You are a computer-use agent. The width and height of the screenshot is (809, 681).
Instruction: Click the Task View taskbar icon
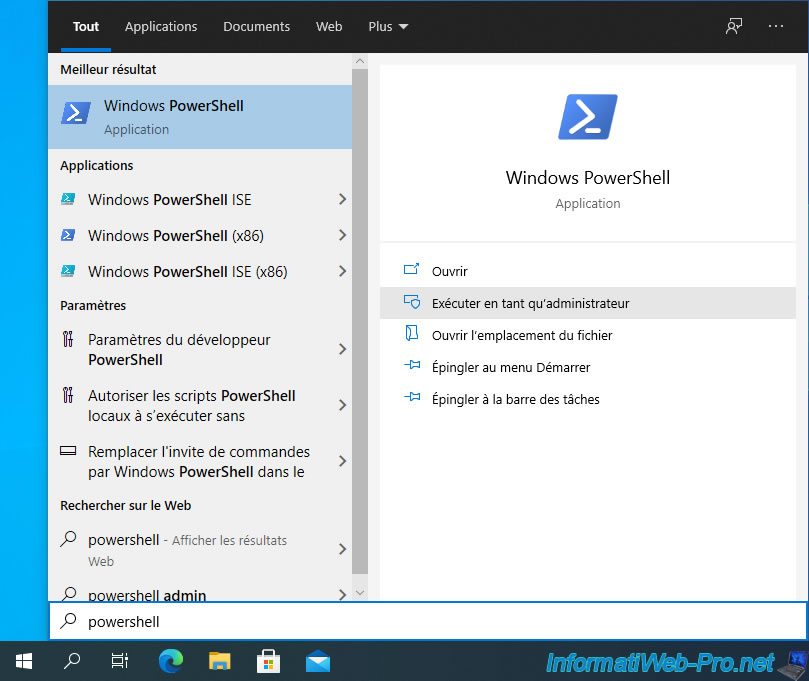click(120, 661)
